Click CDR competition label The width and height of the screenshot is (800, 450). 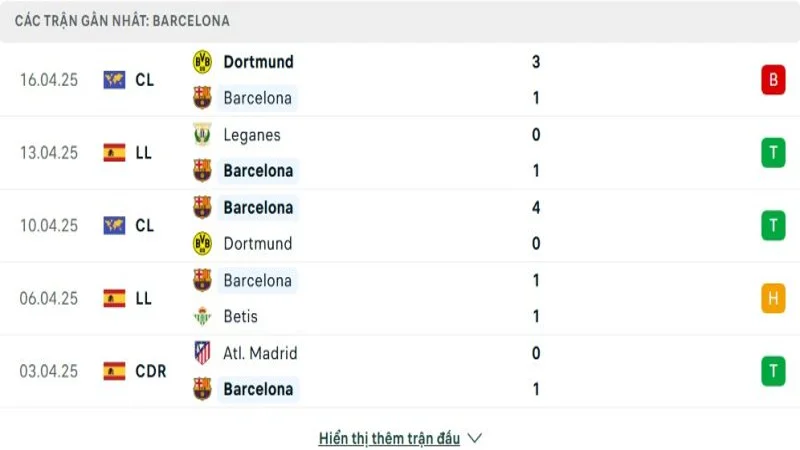(x=150, y=371)
